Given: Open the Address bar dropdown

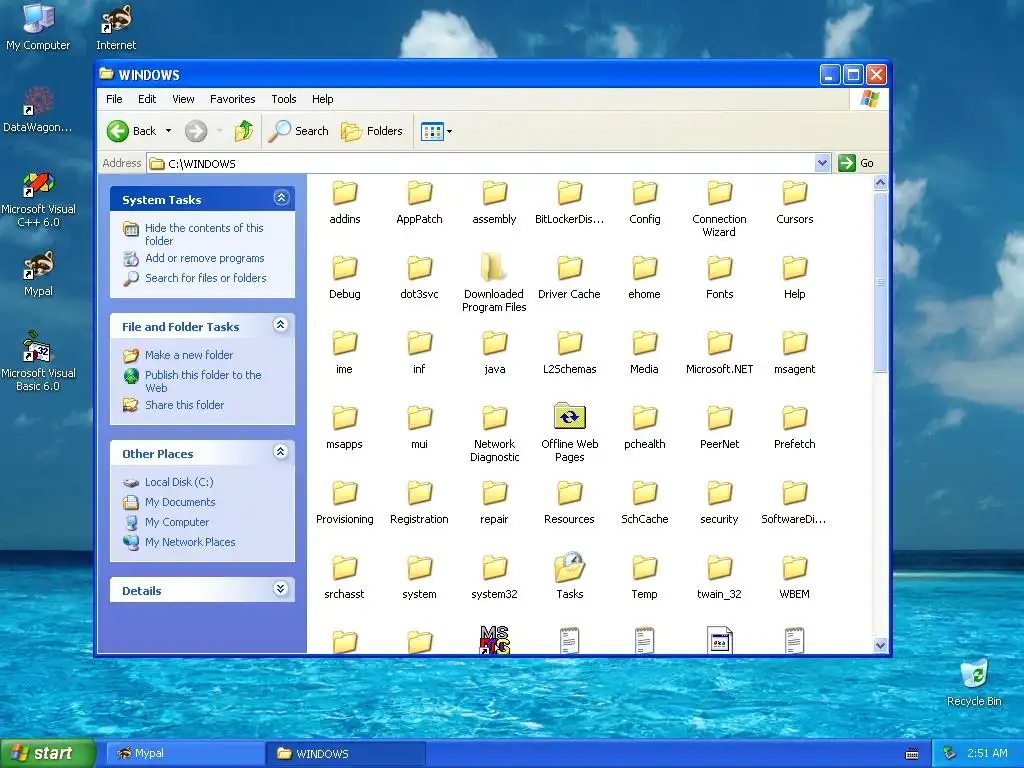Looking at the screenshot, I should pyautogui.click(x=822, y=163).
